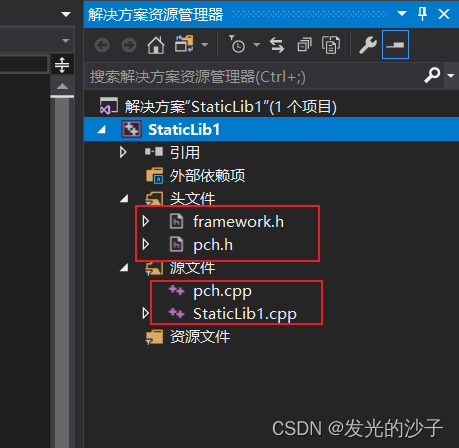Switch between solutions and folder views
This screenshot has width=459, height=448.
click(x=184, y=44)
